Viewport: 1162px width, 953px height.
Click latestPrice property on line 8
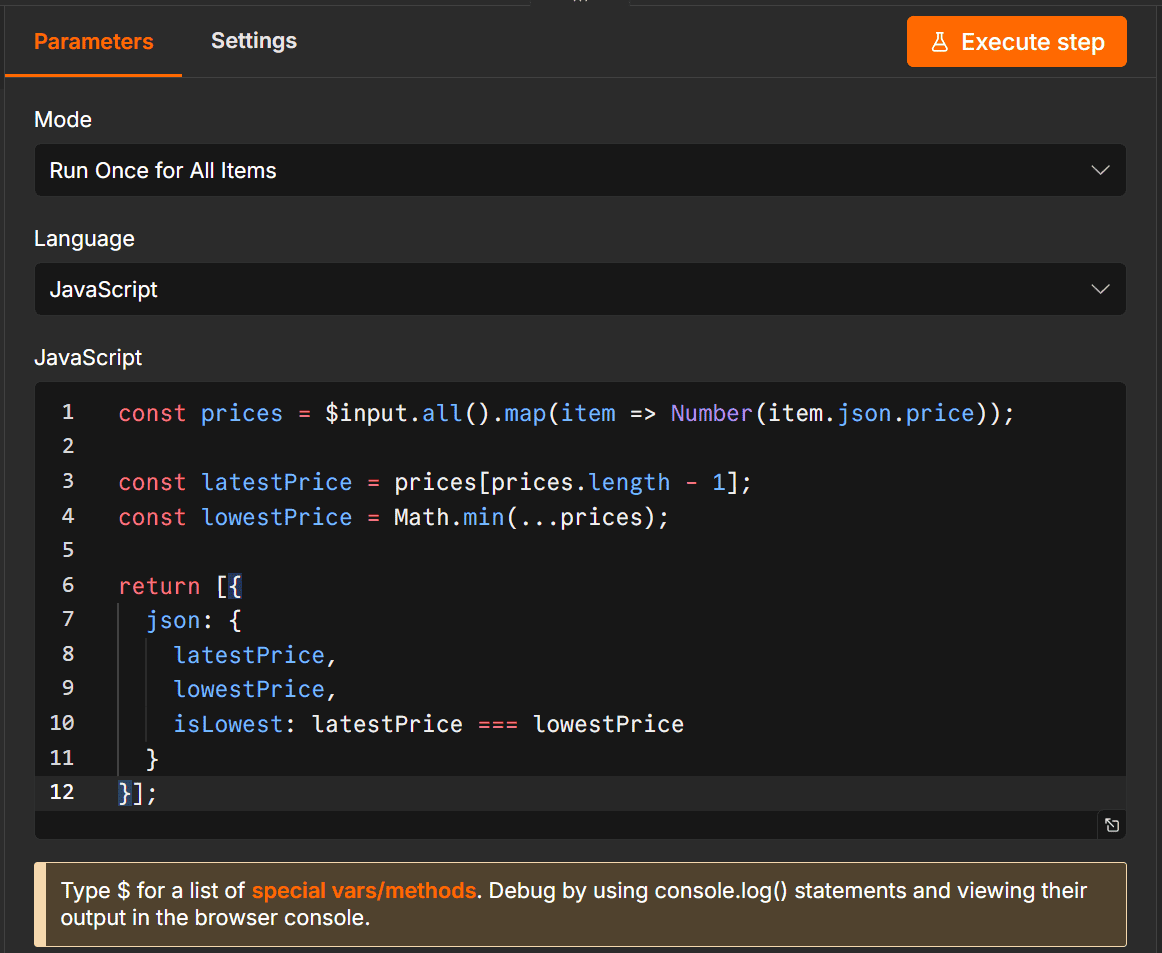point(249,655)
